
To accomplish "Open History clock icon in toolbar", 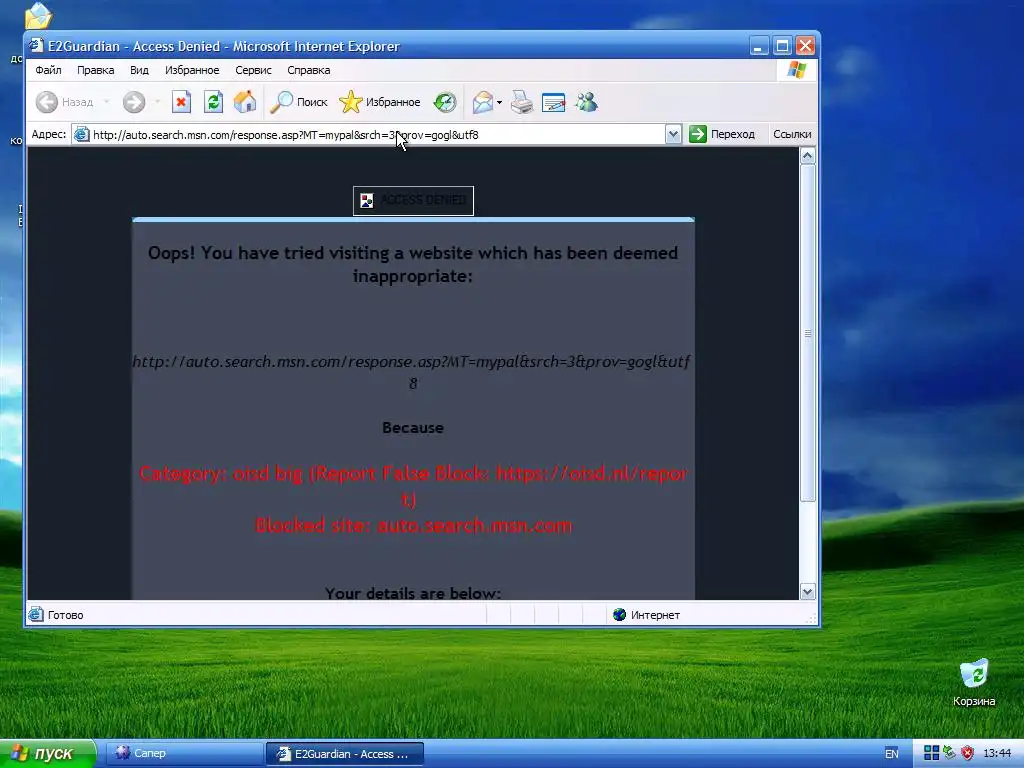I will tap(445, 102).
